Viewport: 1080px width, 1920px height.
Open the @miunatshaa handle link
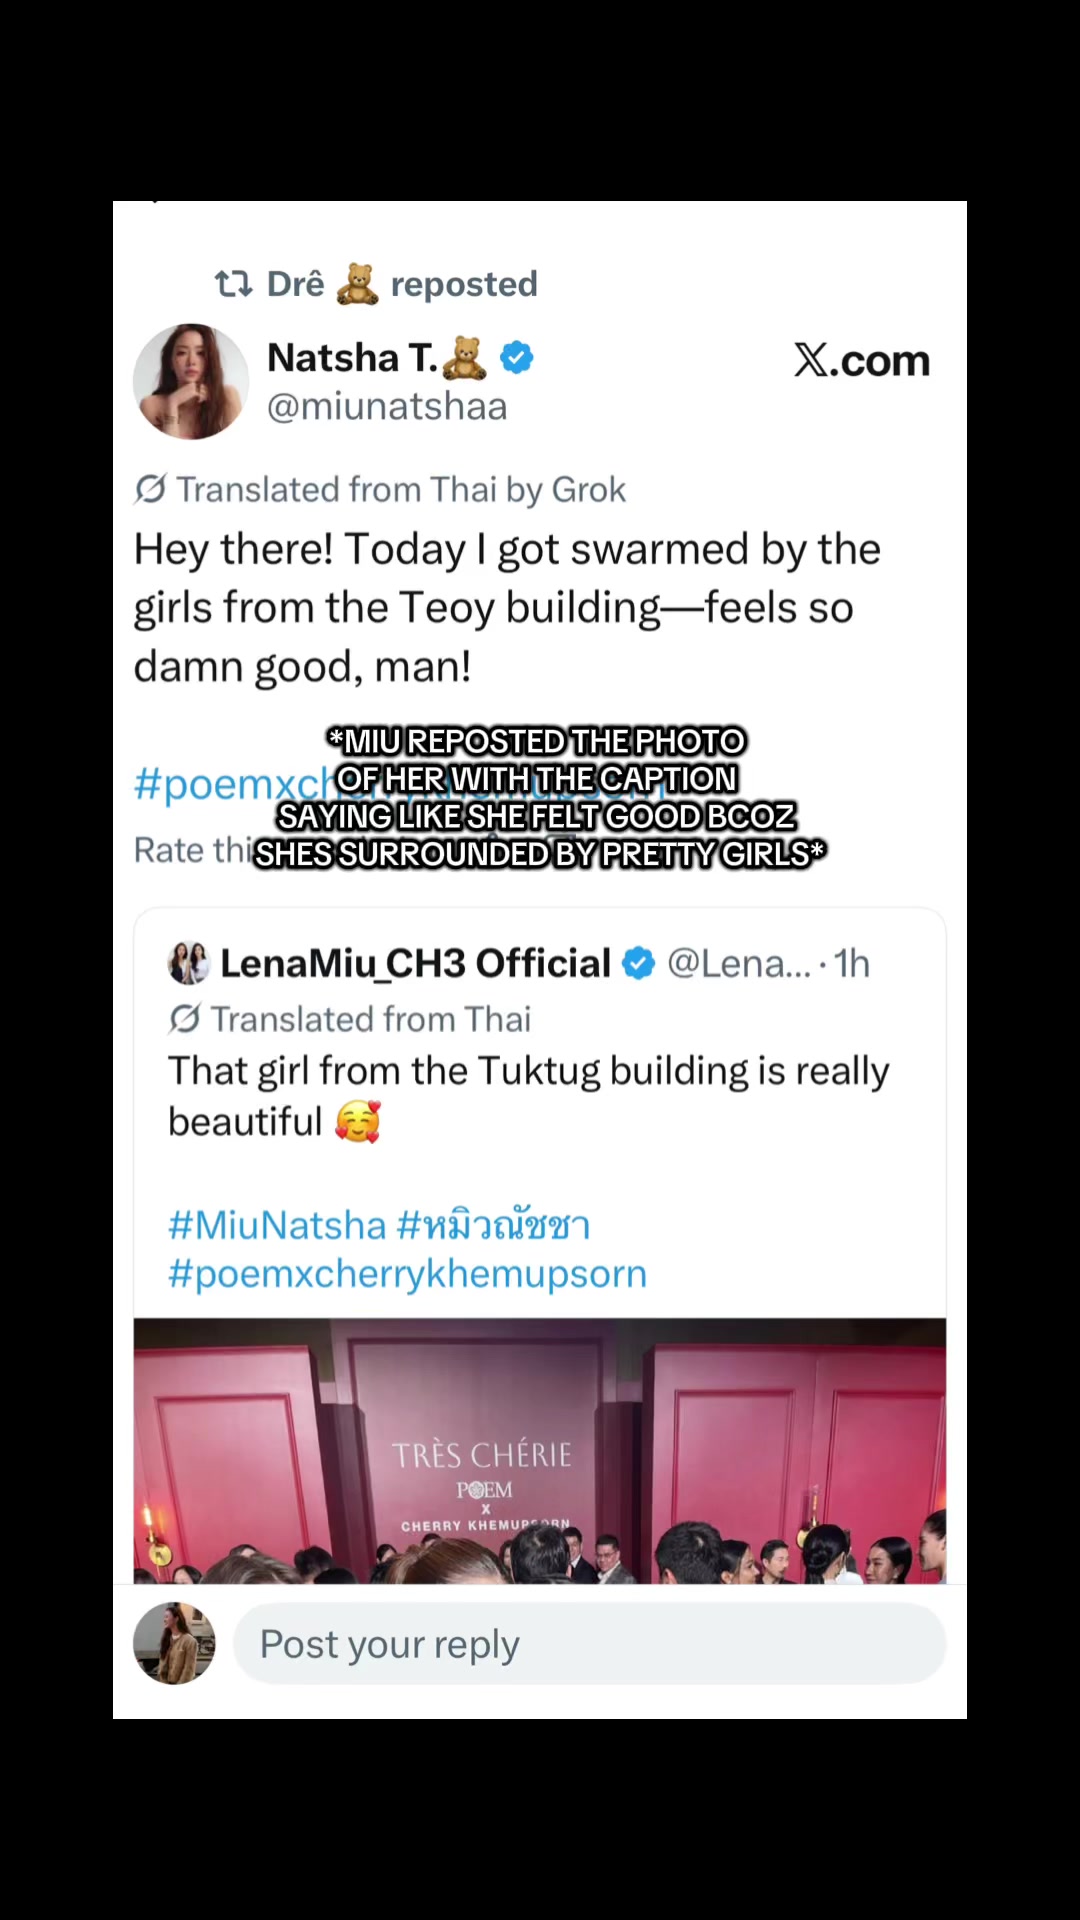click(x=387, y=406)
